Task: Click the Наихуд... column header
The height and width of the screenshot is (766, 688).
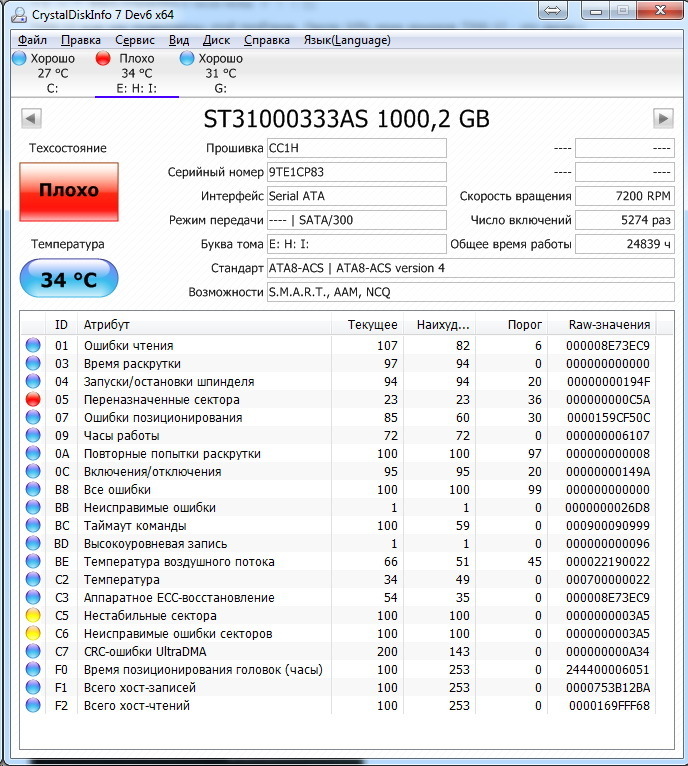Action: [x=439, y=324]
